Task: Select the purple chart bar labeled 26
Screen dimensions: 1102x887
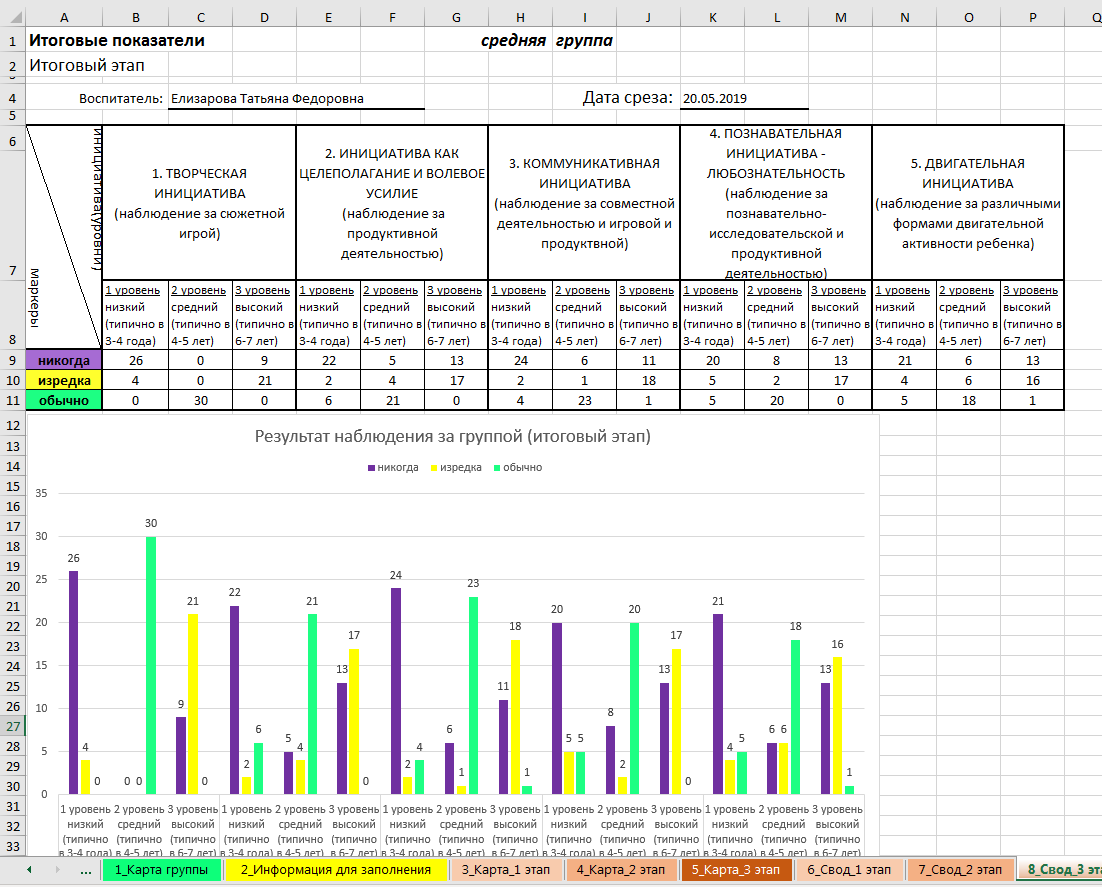Action: (x=73, y=682)
